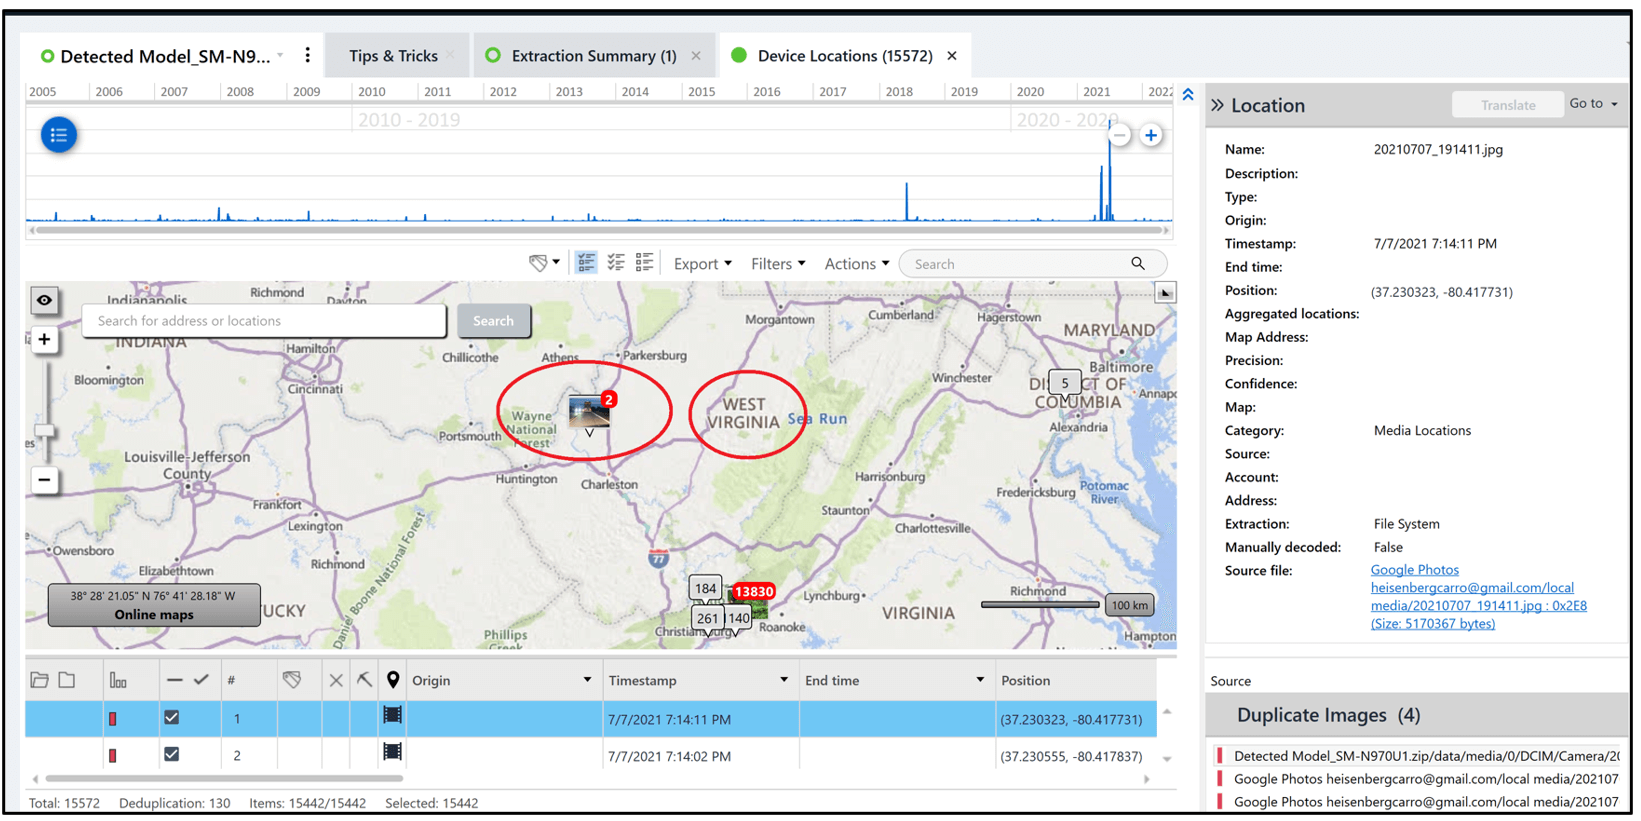Open the Tips & Tricks tab
The height and width of the screenshot is (821, 1641).
point(393,56)
